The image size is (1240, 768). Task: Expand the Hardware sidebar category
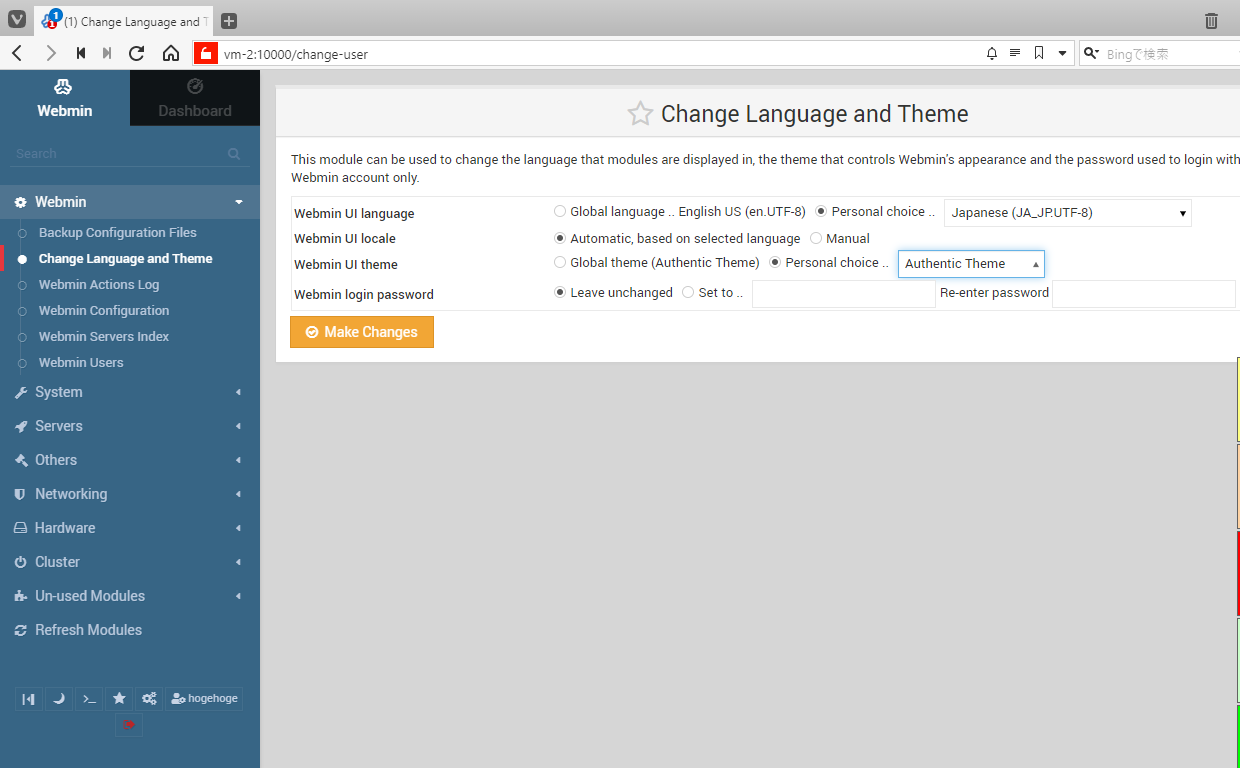point(130,528)
